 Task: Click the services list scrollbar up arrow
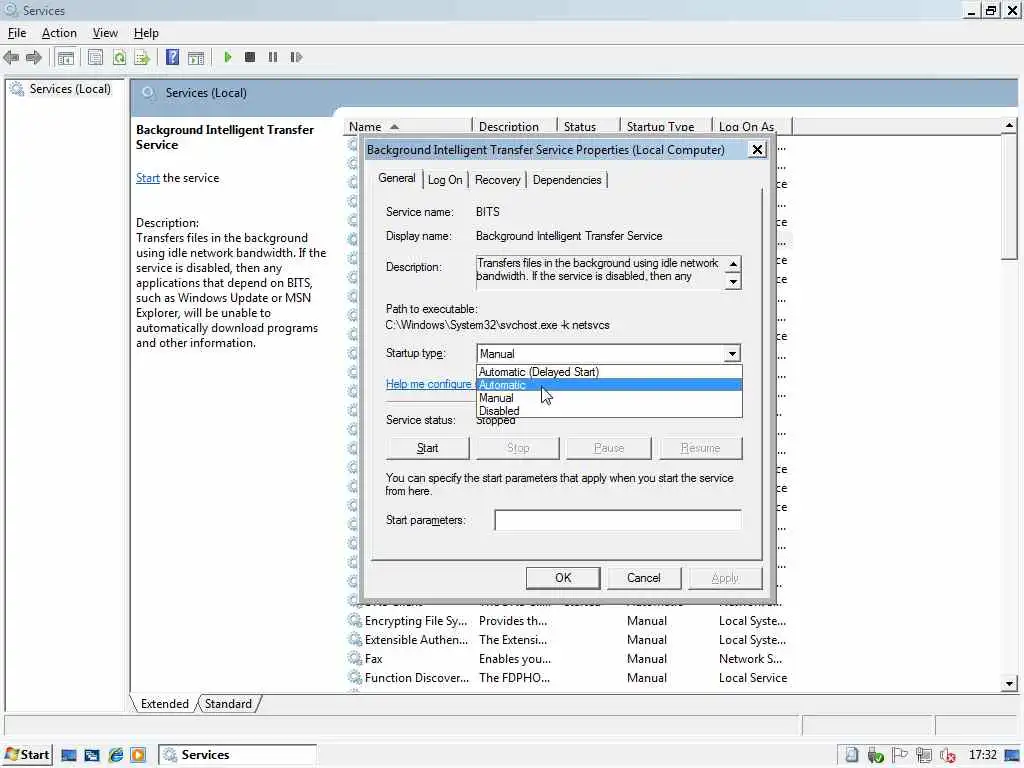point(1009,125)
